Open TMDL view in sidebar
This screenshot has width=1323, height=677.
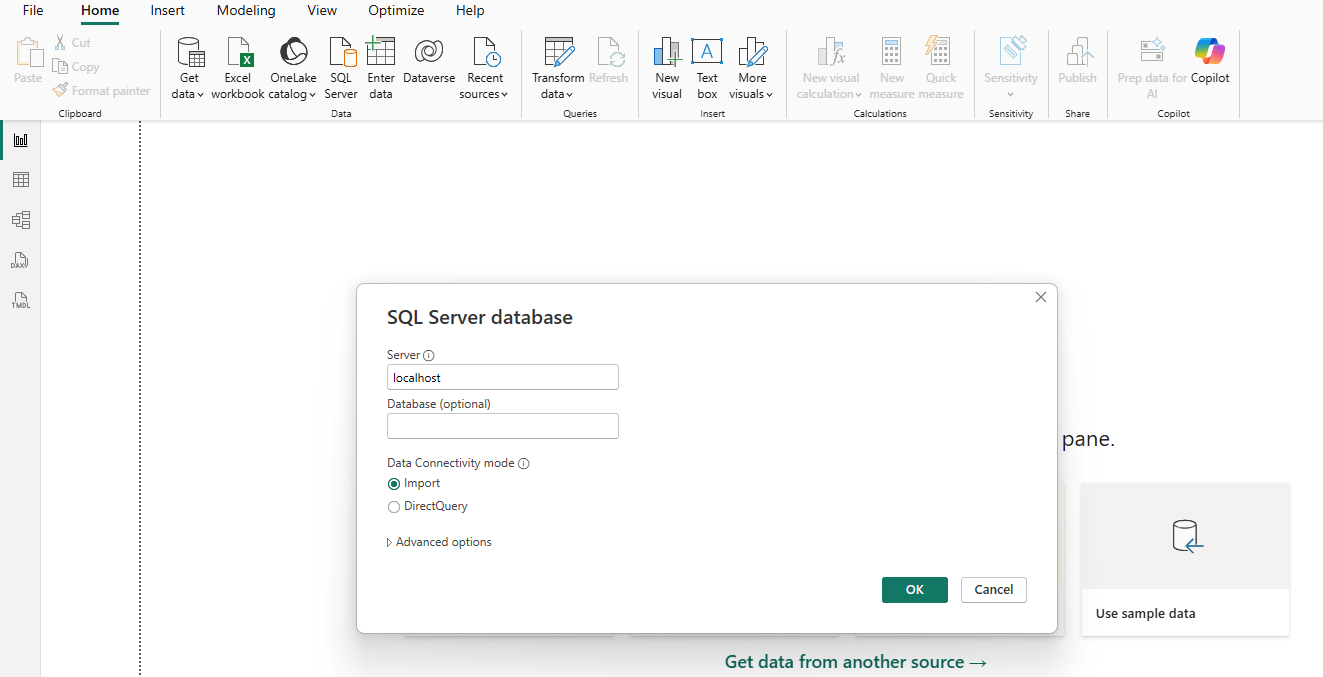(x=20, y=300)
